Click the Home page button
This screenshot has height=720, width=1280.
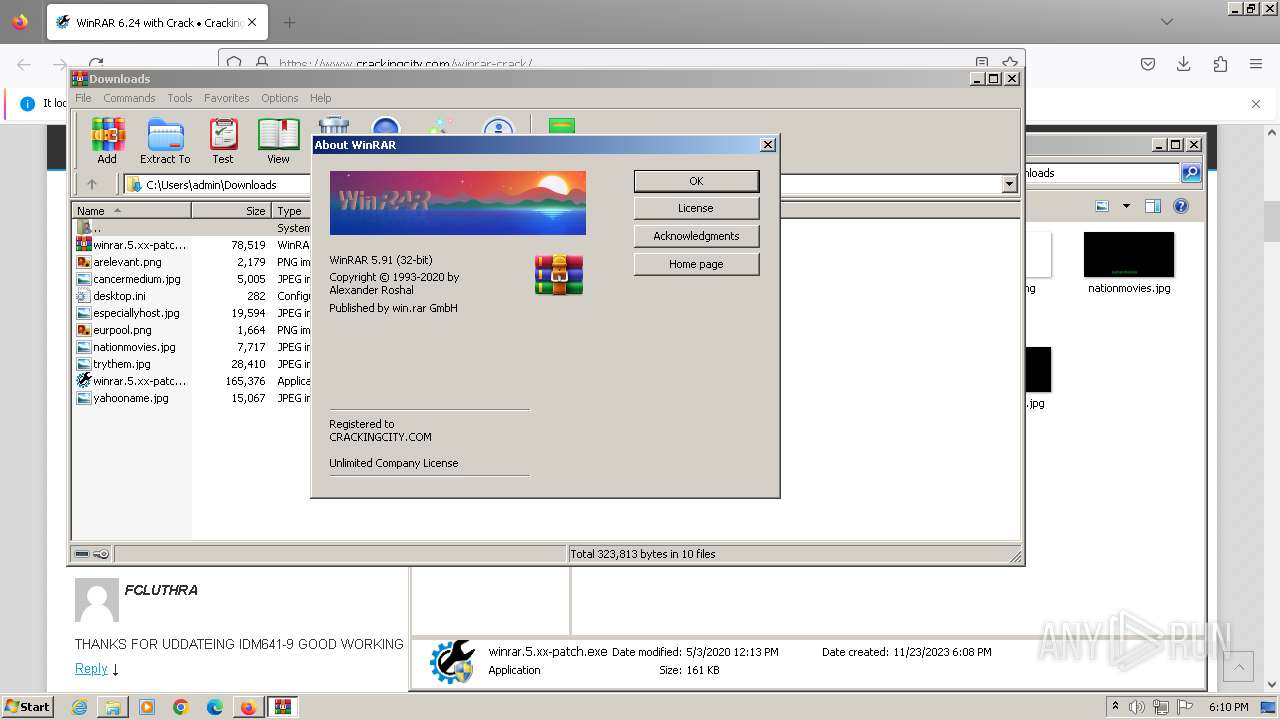(696, 264)
